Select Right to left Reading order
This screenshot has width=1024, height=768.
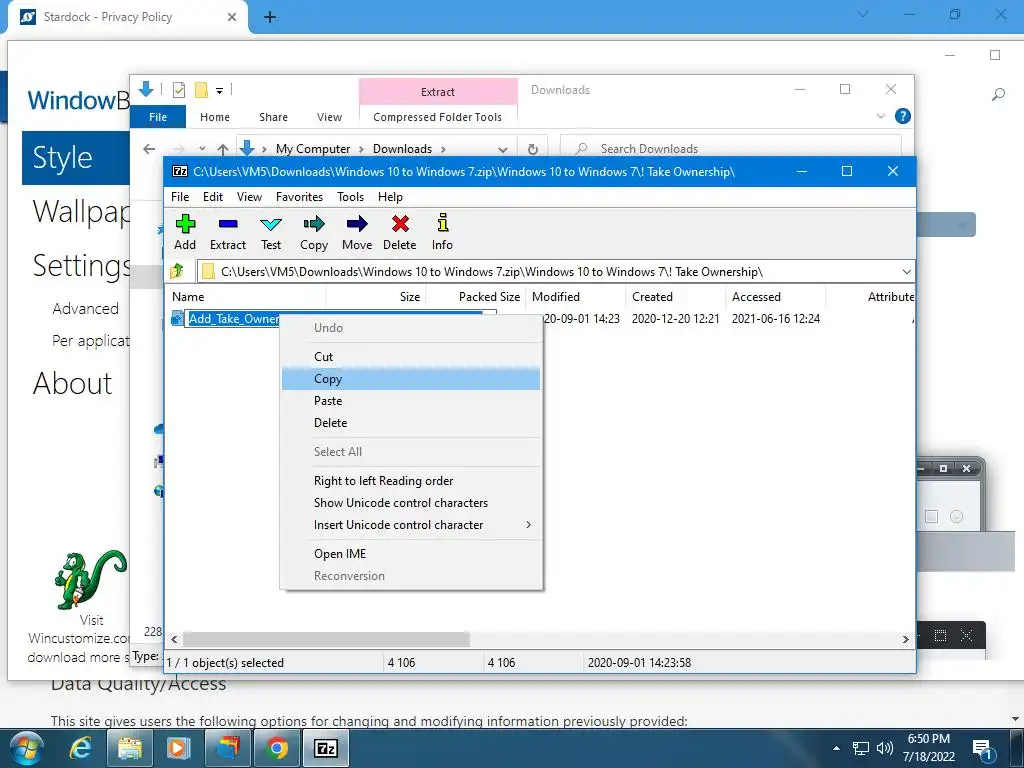click(411, 481)
